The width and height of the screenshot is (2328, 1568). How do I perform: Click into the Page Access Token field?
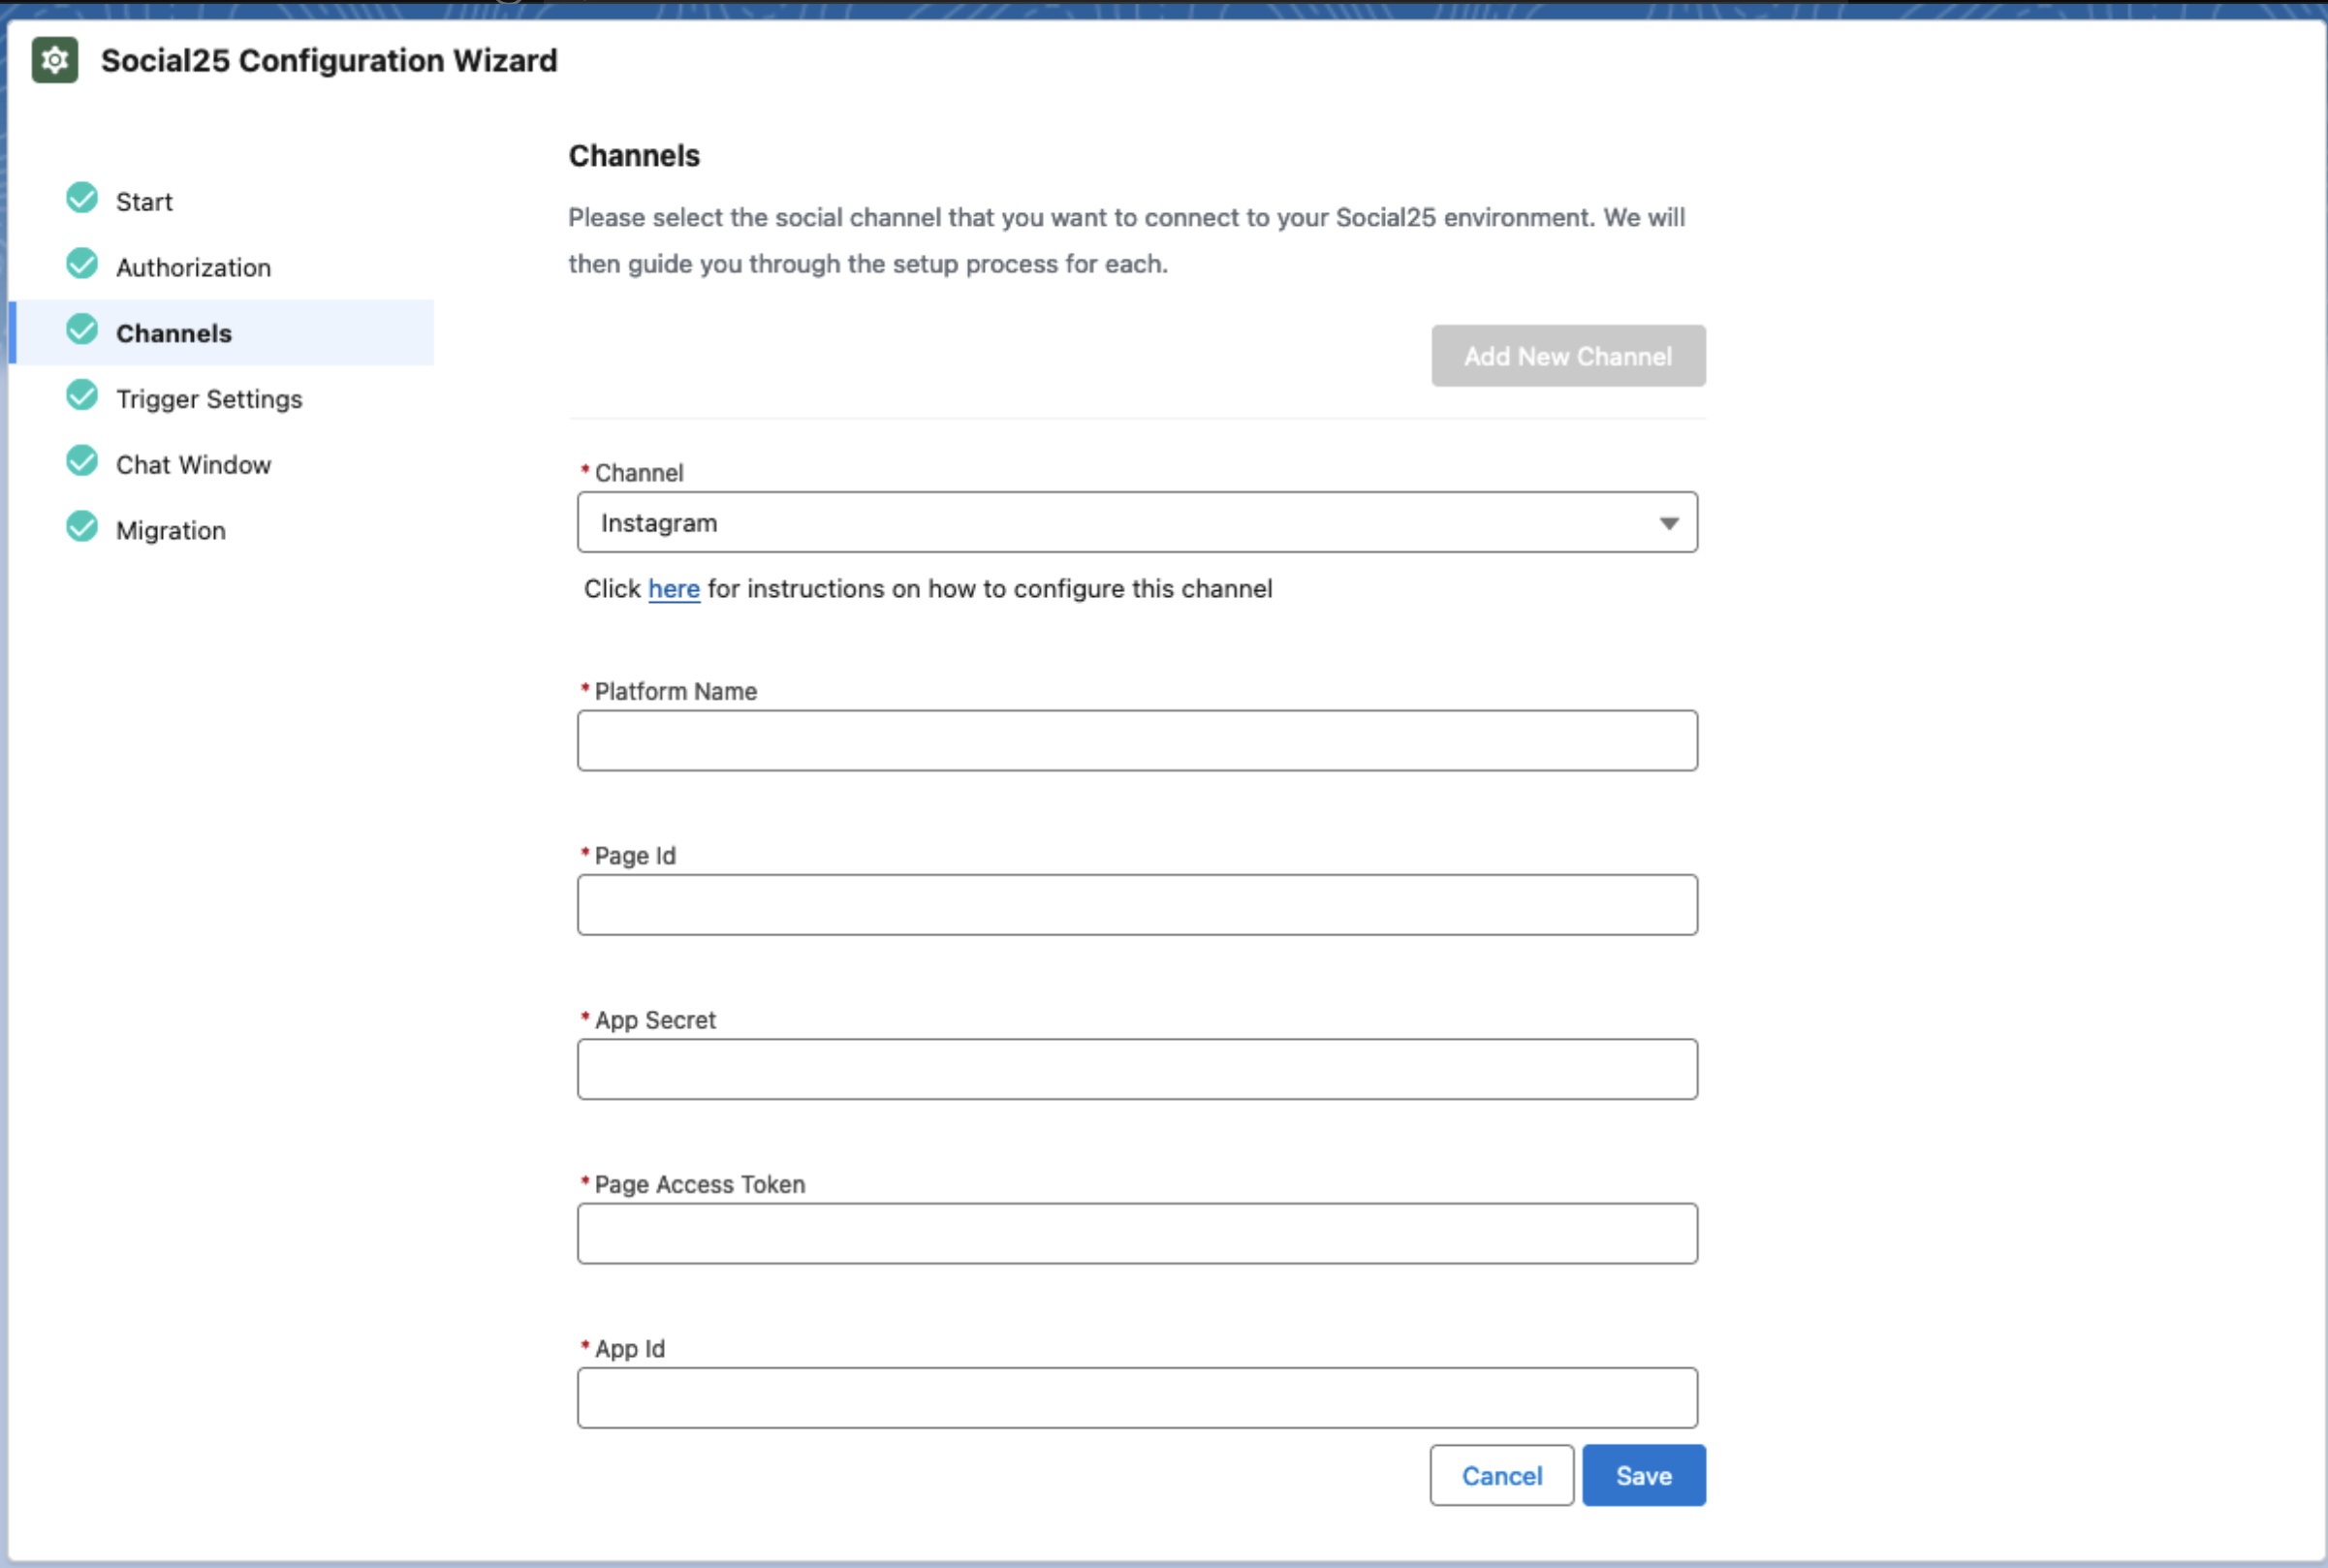tap(1136, 1234)
